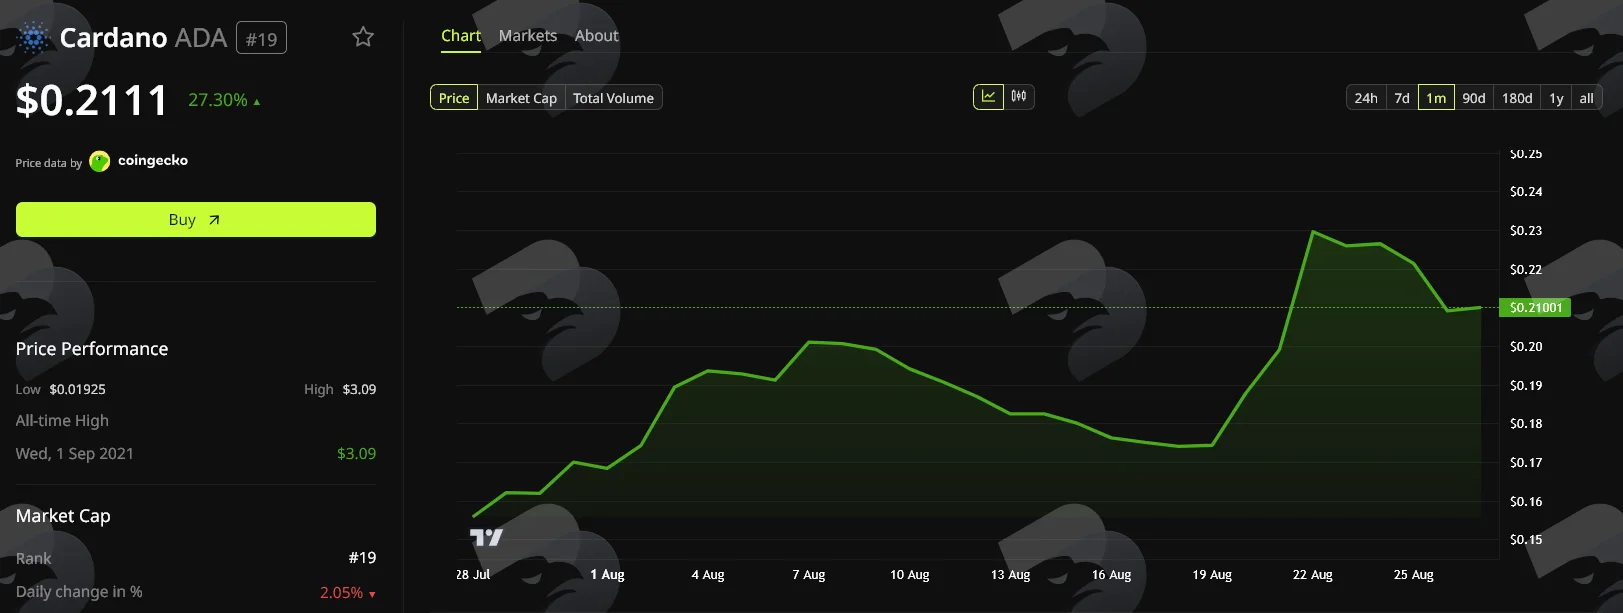Image resolution: width=1623 pixels, height=613 pixels.
Task: Click the $0.20 label on the price axis
Action: 1526,347
